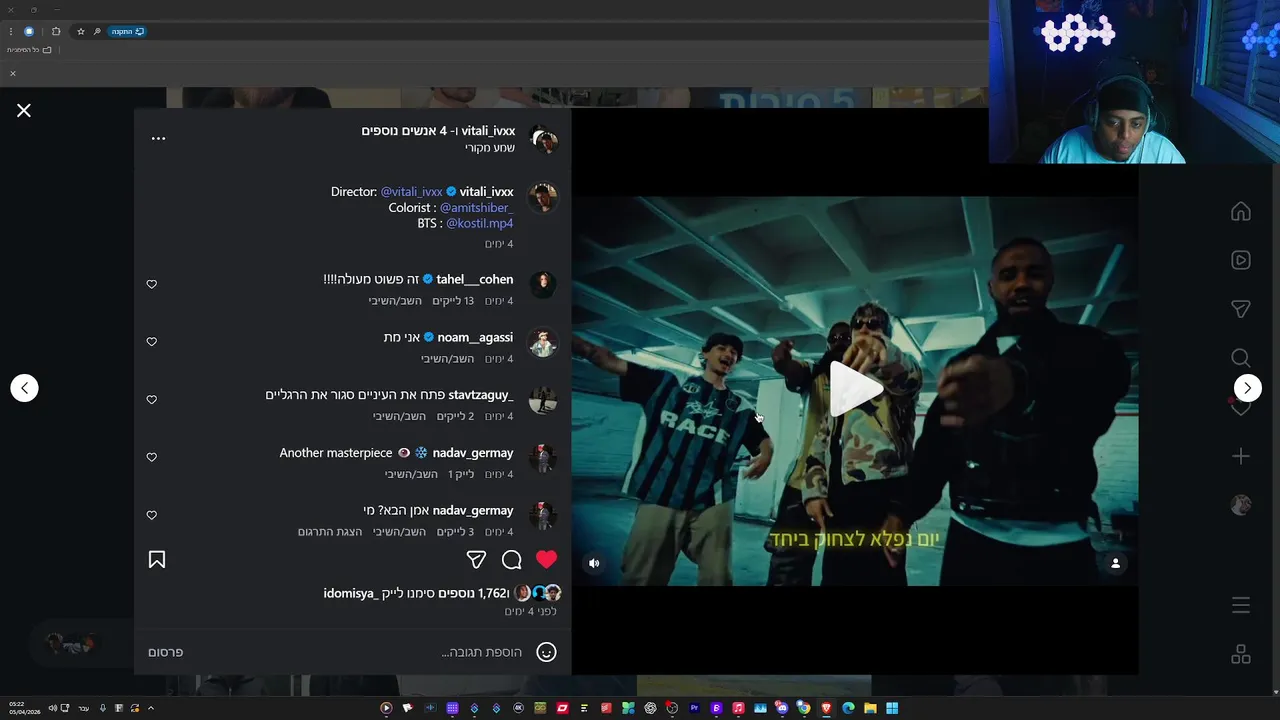Dismiss the bar below the bookmarks
Image resolution: width=1280 pixels, height=720 pixels.
[13, 74]
